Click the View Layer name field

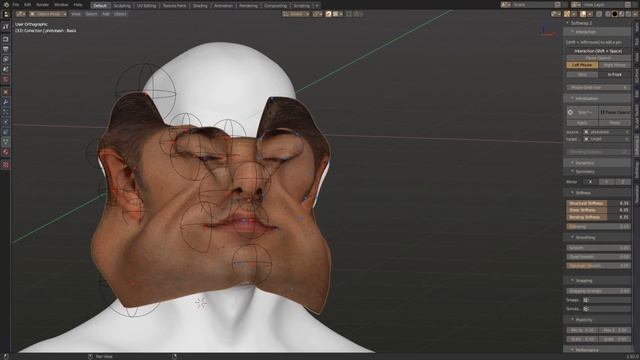click(604, 4)
